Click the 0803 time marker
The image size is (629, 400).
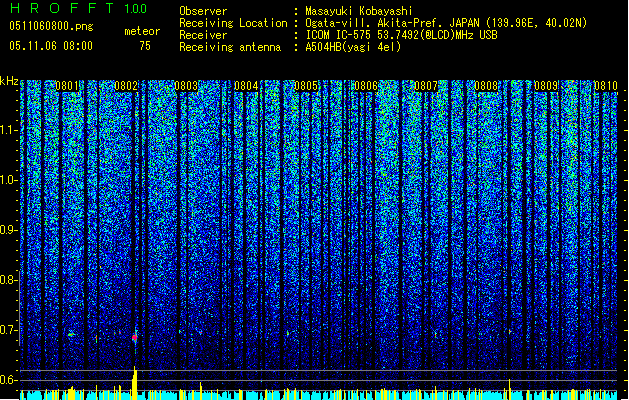coord(186,86)
